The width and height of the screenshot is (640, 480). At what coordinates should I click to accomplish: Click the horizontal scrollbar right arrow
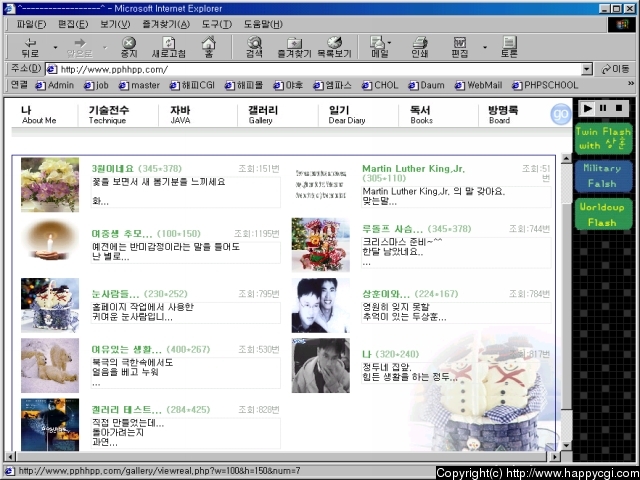(x=555, y=456)
